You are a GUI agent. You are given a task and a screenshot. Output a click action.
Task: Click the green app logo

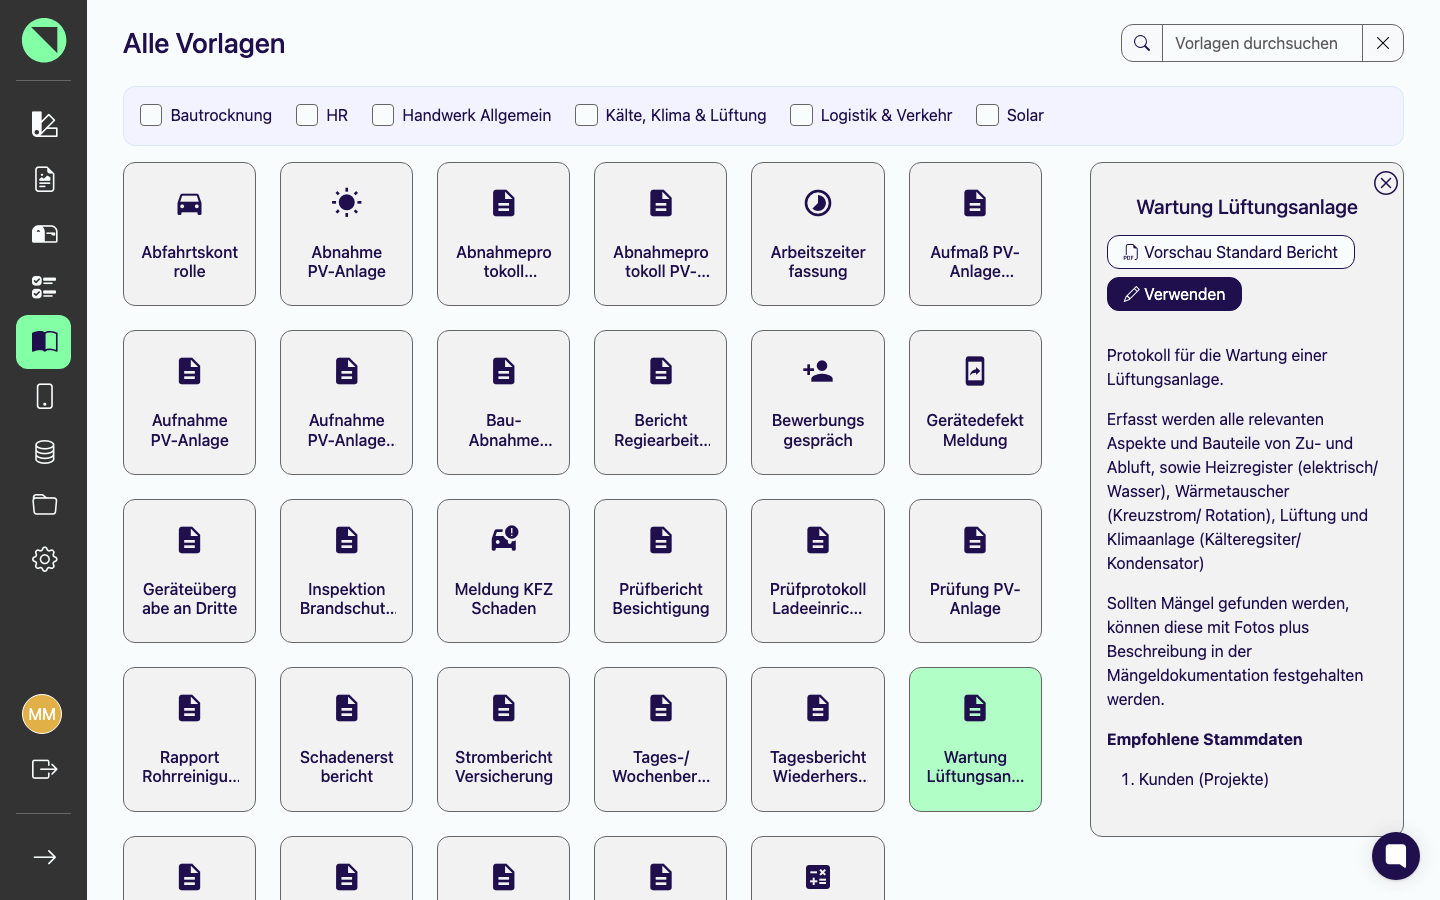click(x=44, y=40)
